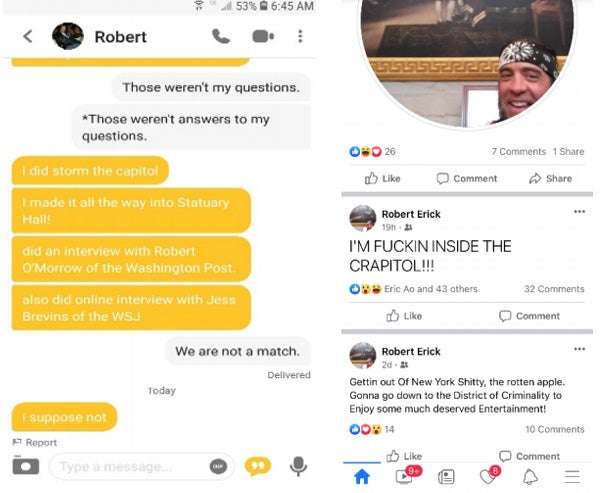Start a video call with Robert
The width and height of the screenshot is (608, 493).
(x=263, y=36)
